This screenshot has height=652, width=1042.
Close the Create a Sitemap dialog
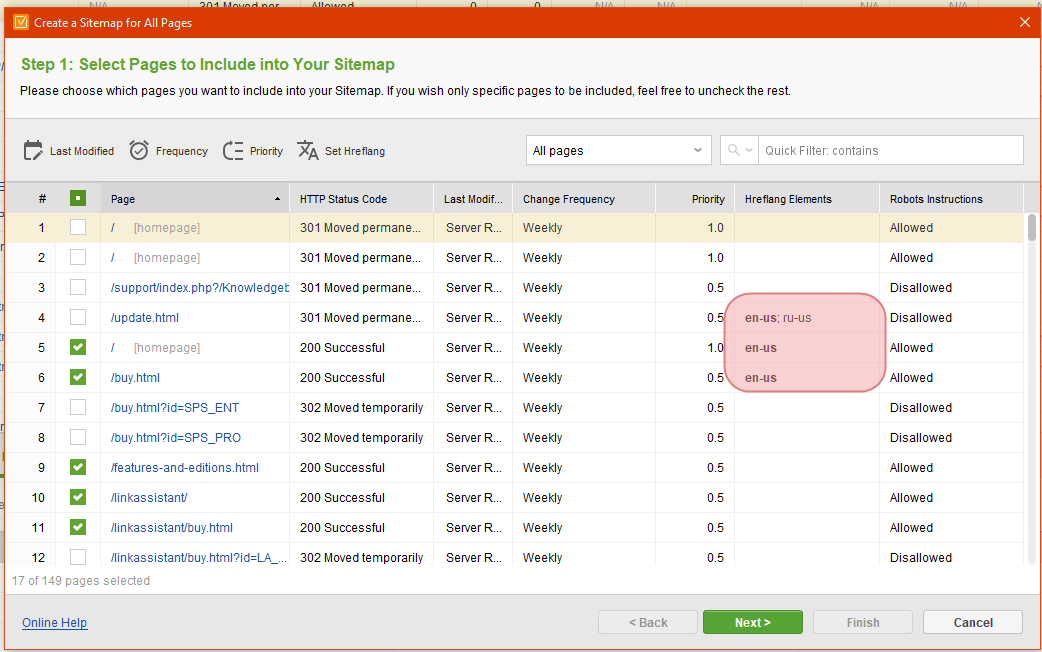coord(1025,23)
